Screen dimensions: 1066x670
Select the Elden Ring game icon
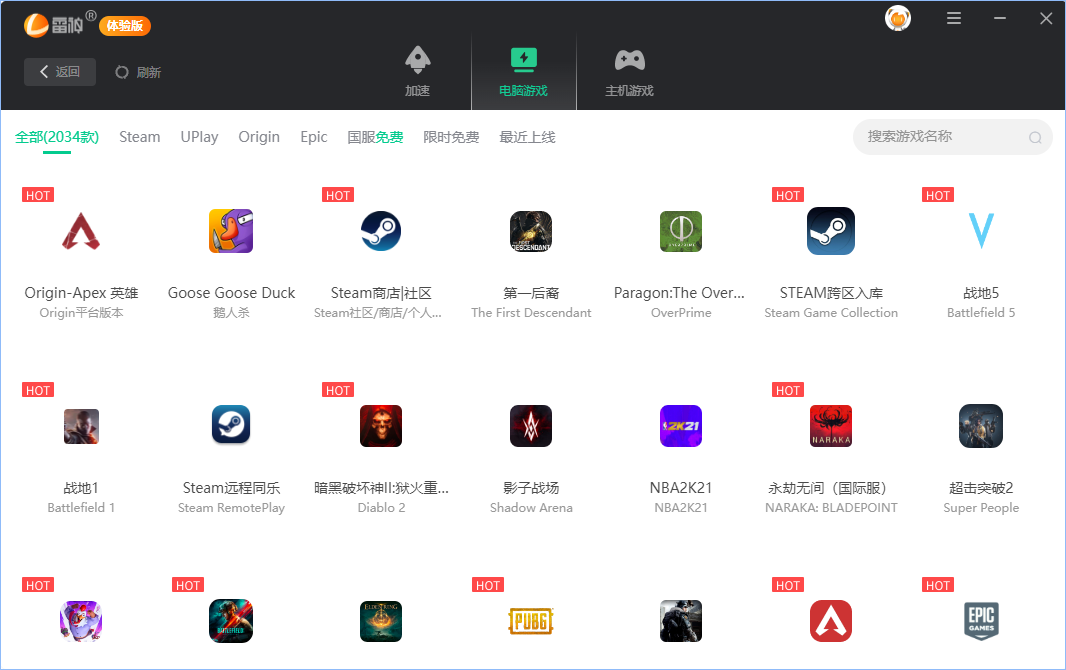pyautogui.click(x=381, y=621)
